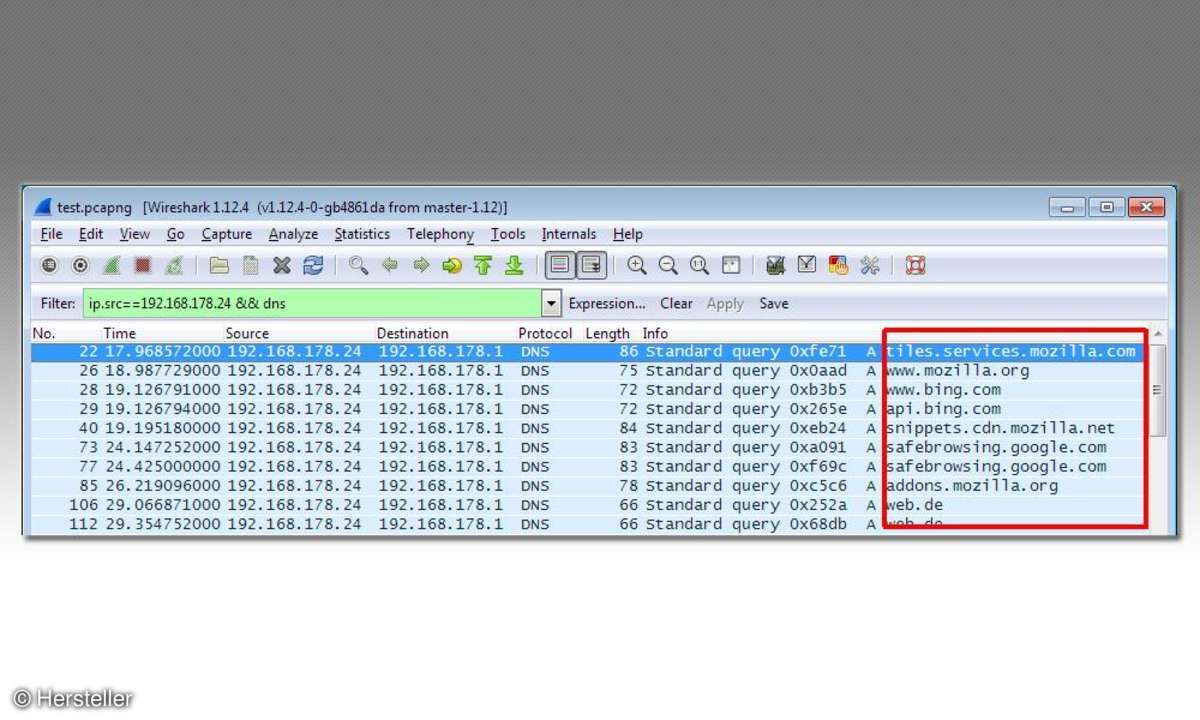
Task: Sort by the Protocol column header
Action: pos(548,333)
